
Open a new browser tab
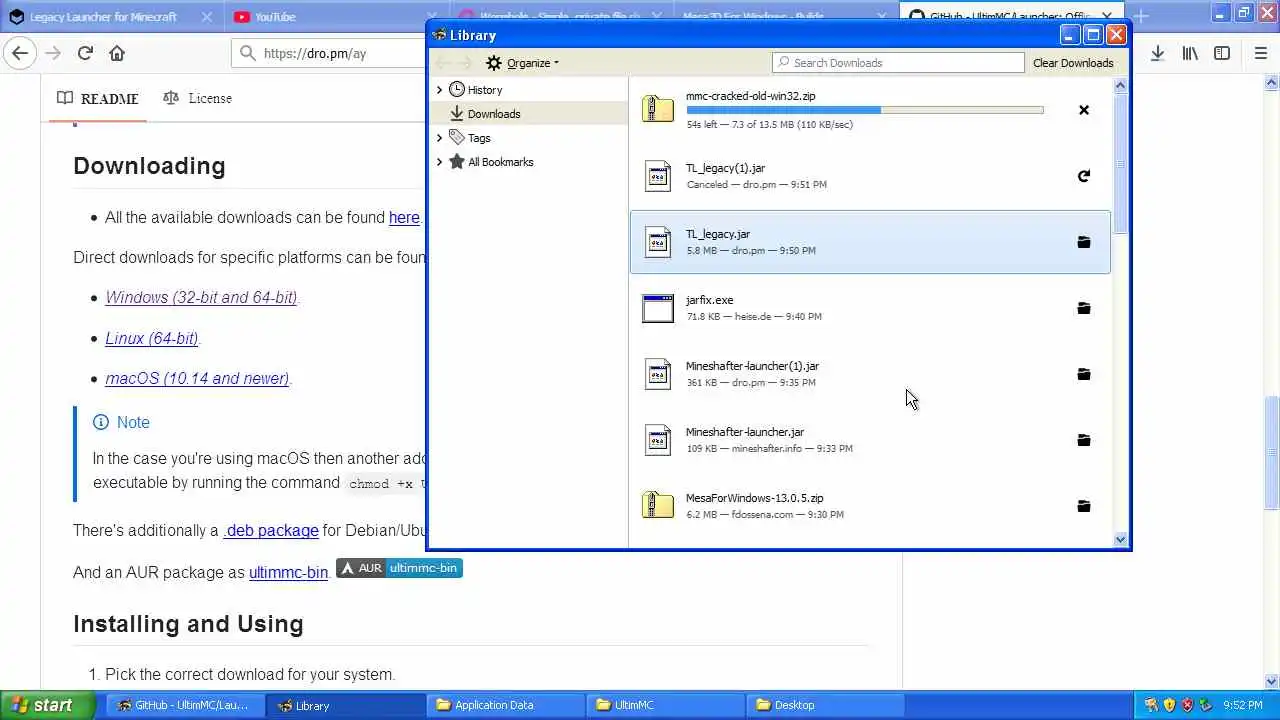(x=1141, y=16)
